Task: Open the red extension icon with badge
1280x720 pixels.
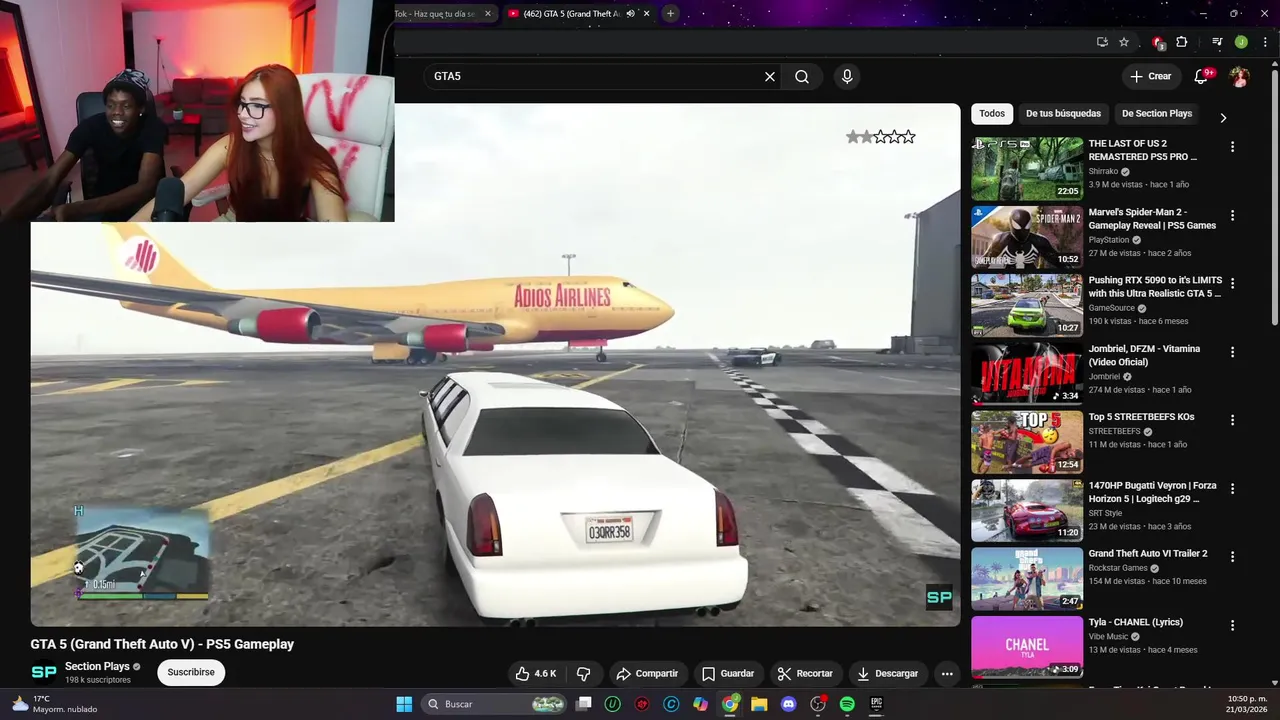Action: (x=1158, y=42)
